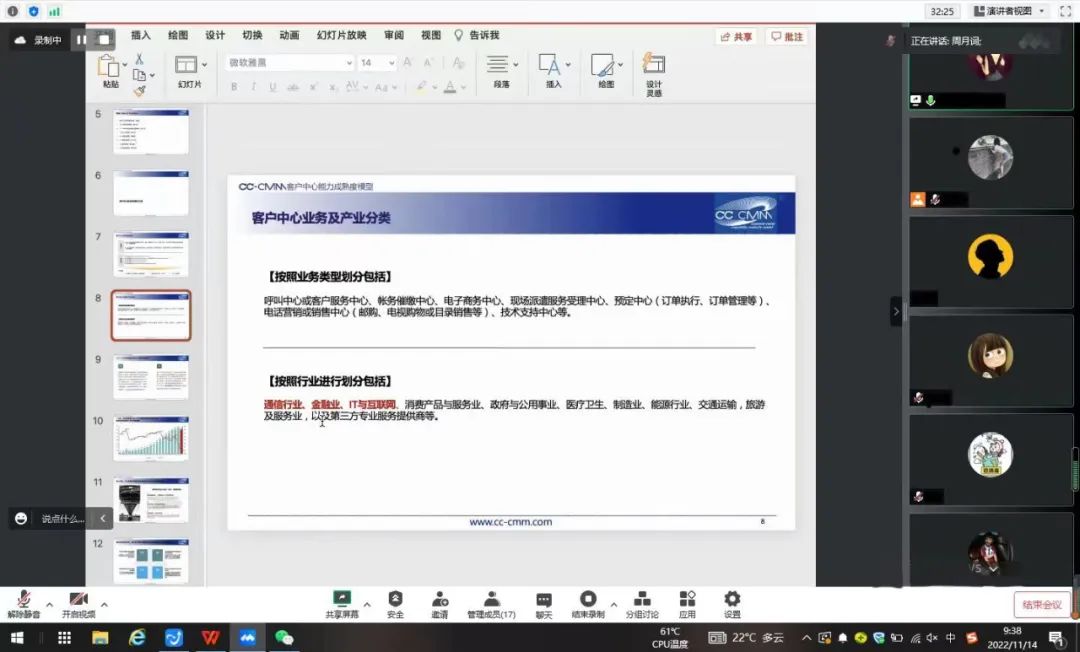This screenshot has height=652, width=1080.
Task: Open the Insert (插入) ribbon tab
Action: pyautogui.click(x=141, y=35)
